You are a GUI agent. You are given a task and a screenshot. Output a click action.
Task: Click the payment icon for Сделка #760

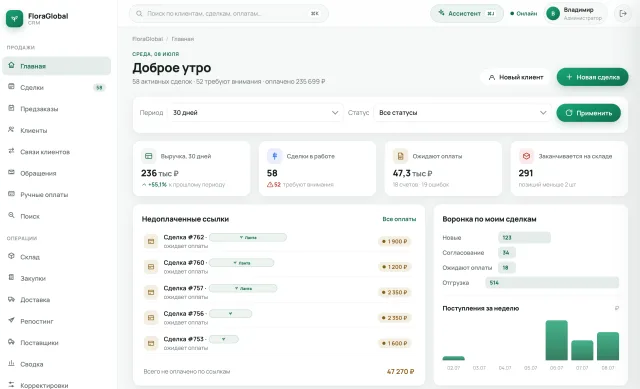pos(151,267)
